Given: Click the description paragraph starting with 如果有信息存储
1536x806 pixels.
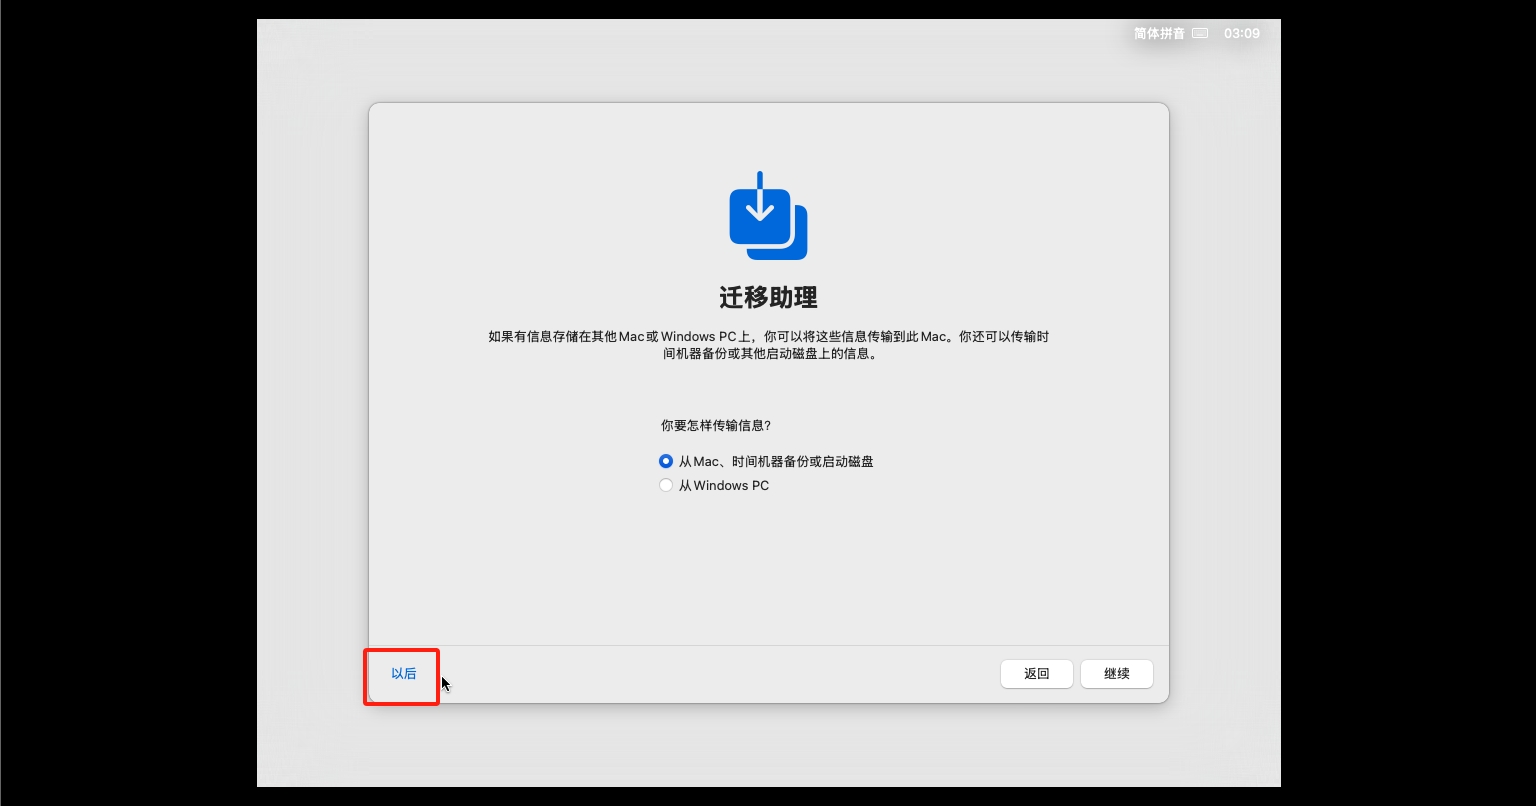Looking at the screenshot, I should pyautogui.click(x=768, y=345).
